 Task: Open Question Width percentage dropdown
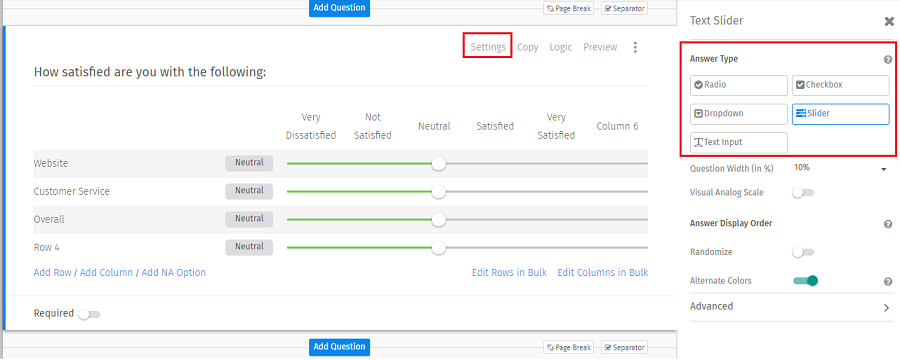(x=841, y=168)
